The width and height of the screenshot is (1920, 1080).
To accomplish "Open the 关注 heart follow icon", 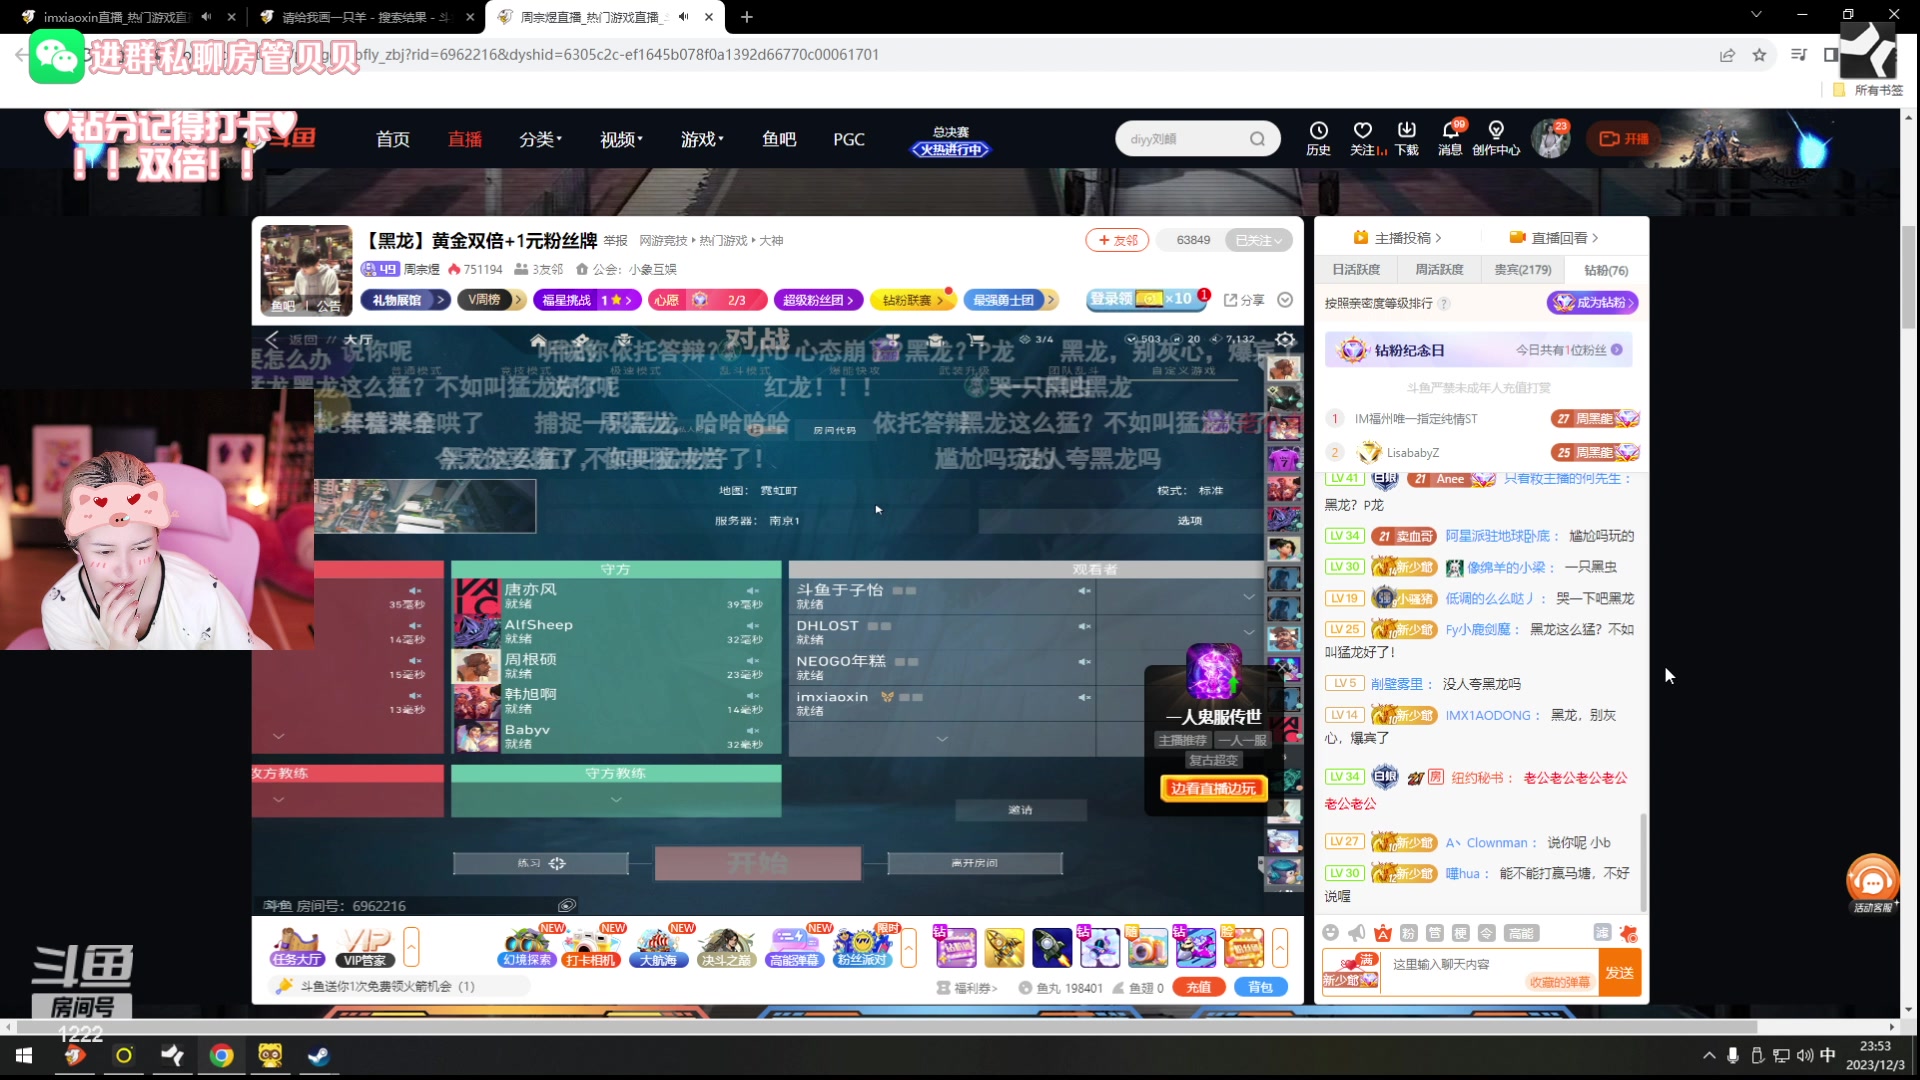I will pos(1363,138).
